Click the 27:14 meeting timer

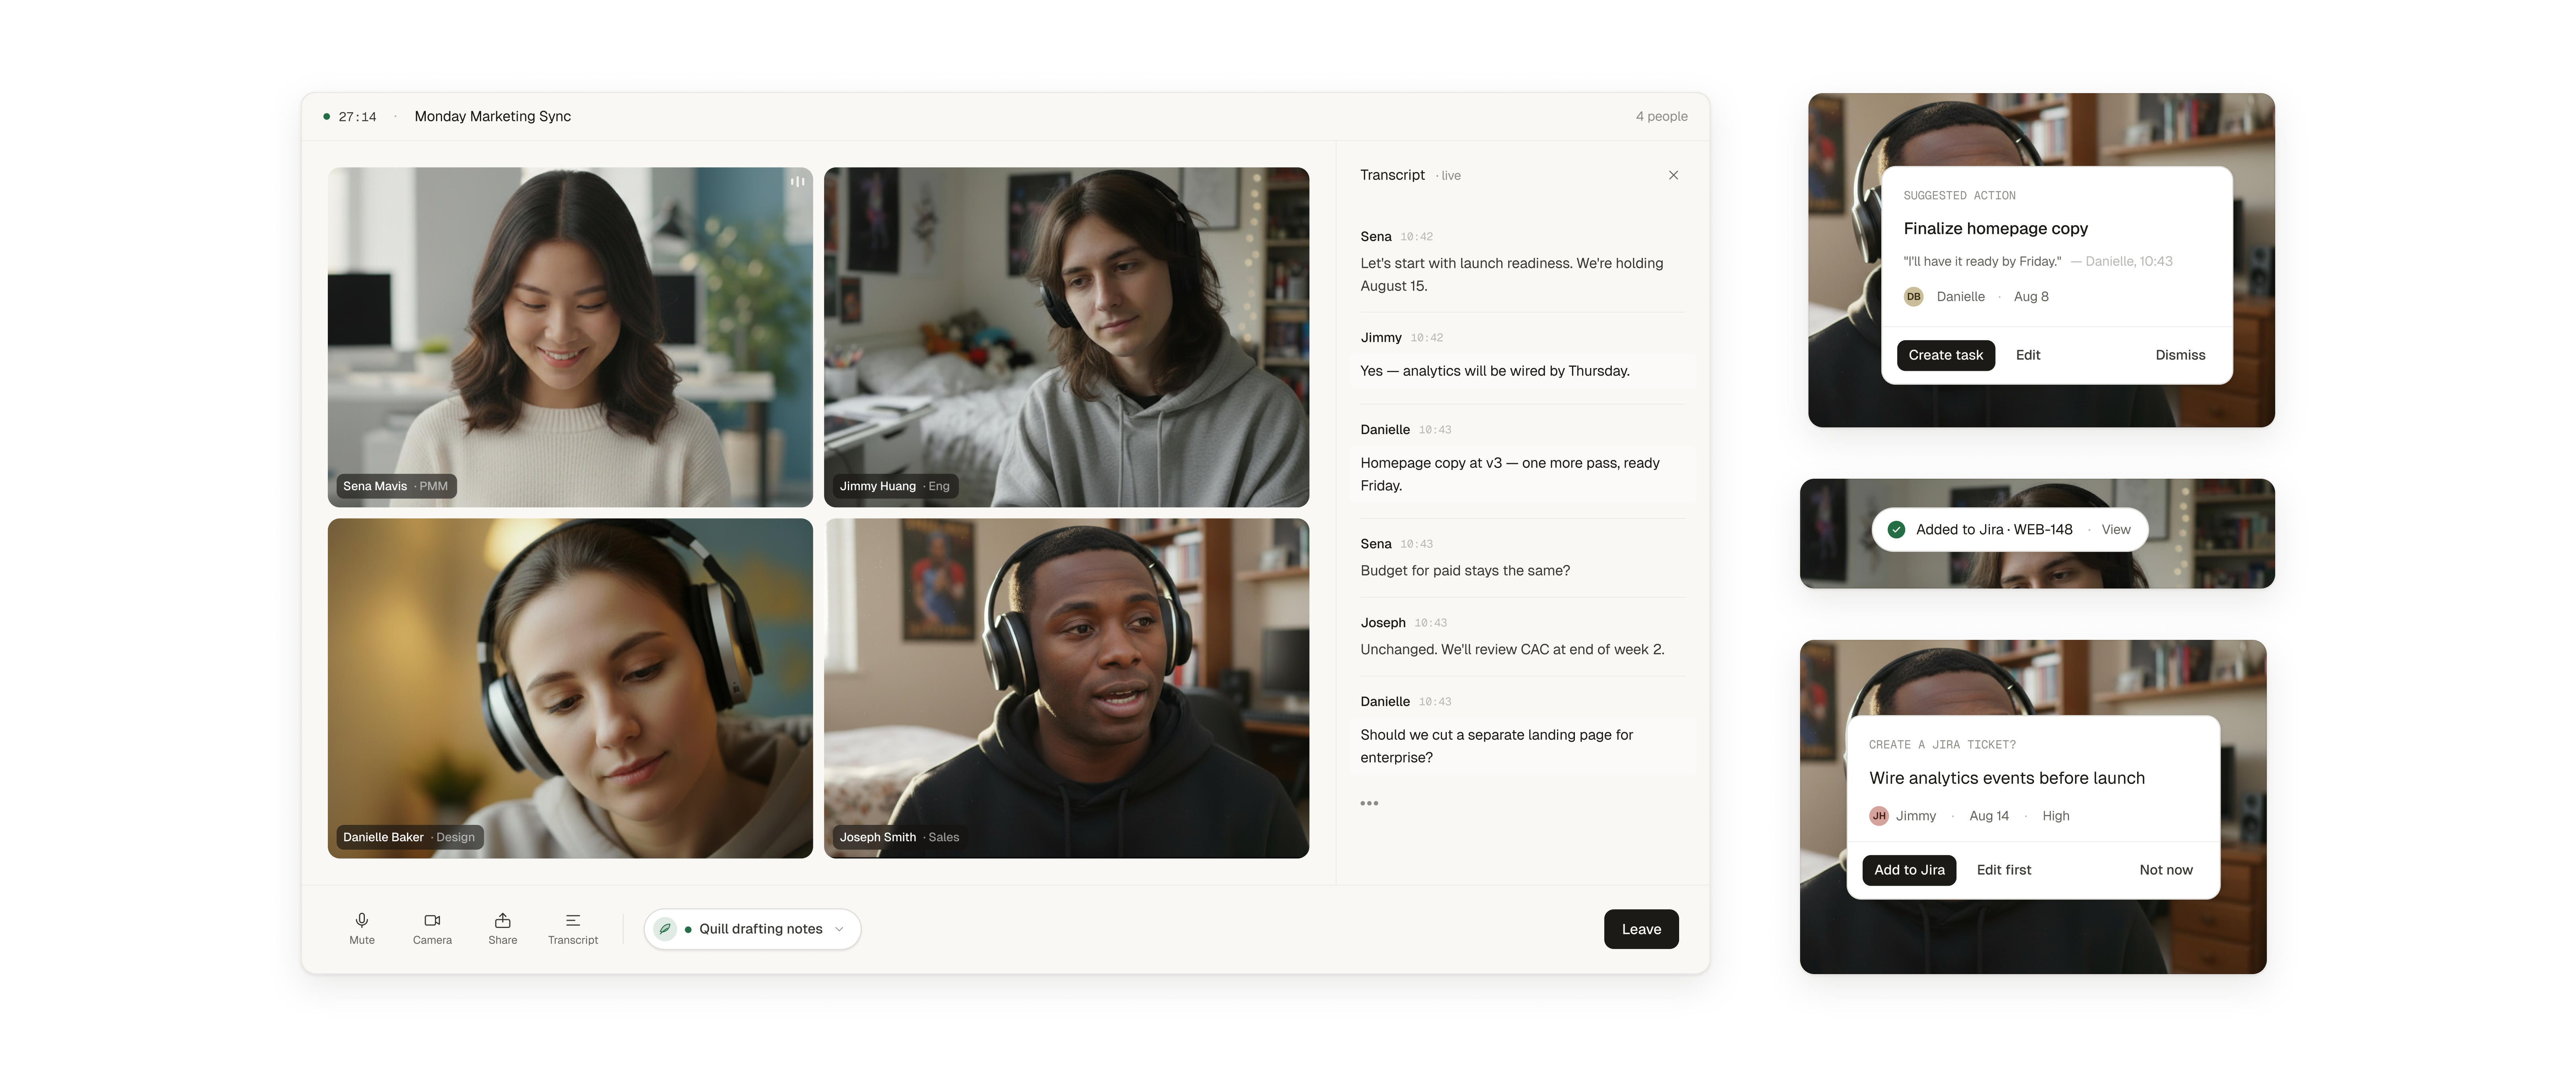tap(357, 117)
